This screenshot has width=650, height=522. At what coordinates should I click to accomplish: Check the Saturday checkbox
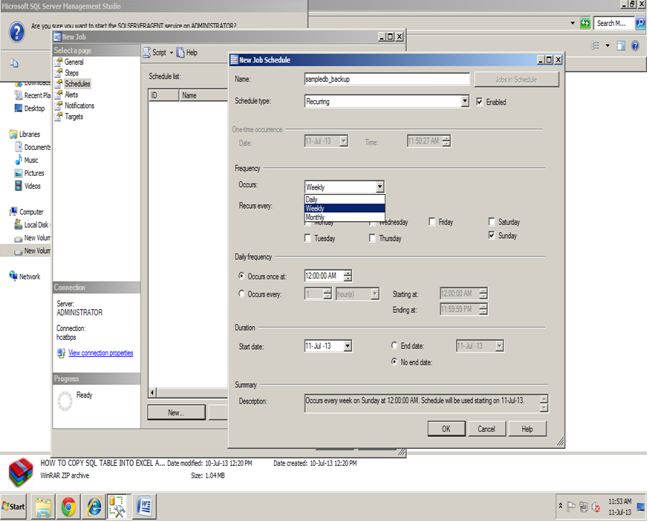click(x=492, y=222)
